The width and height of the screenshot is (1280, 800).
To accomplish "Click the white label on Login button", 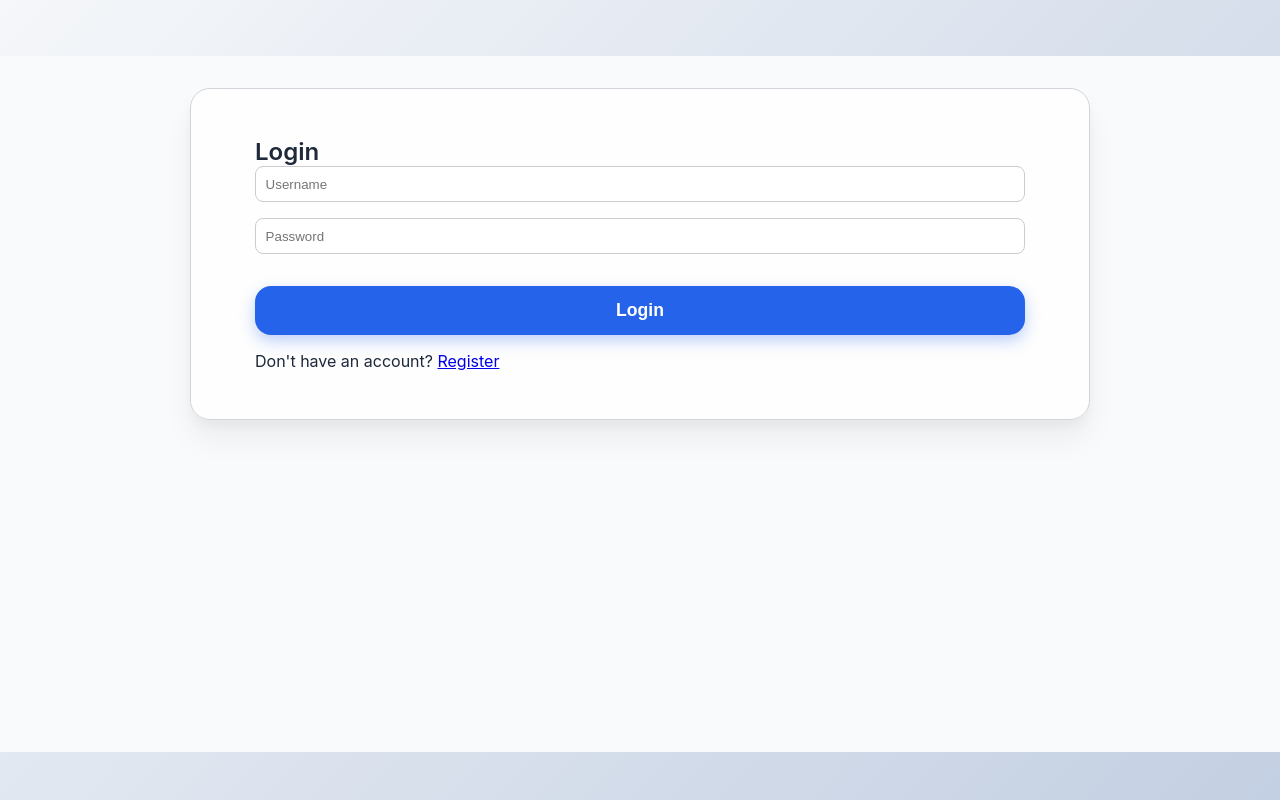I will point(640,310).
